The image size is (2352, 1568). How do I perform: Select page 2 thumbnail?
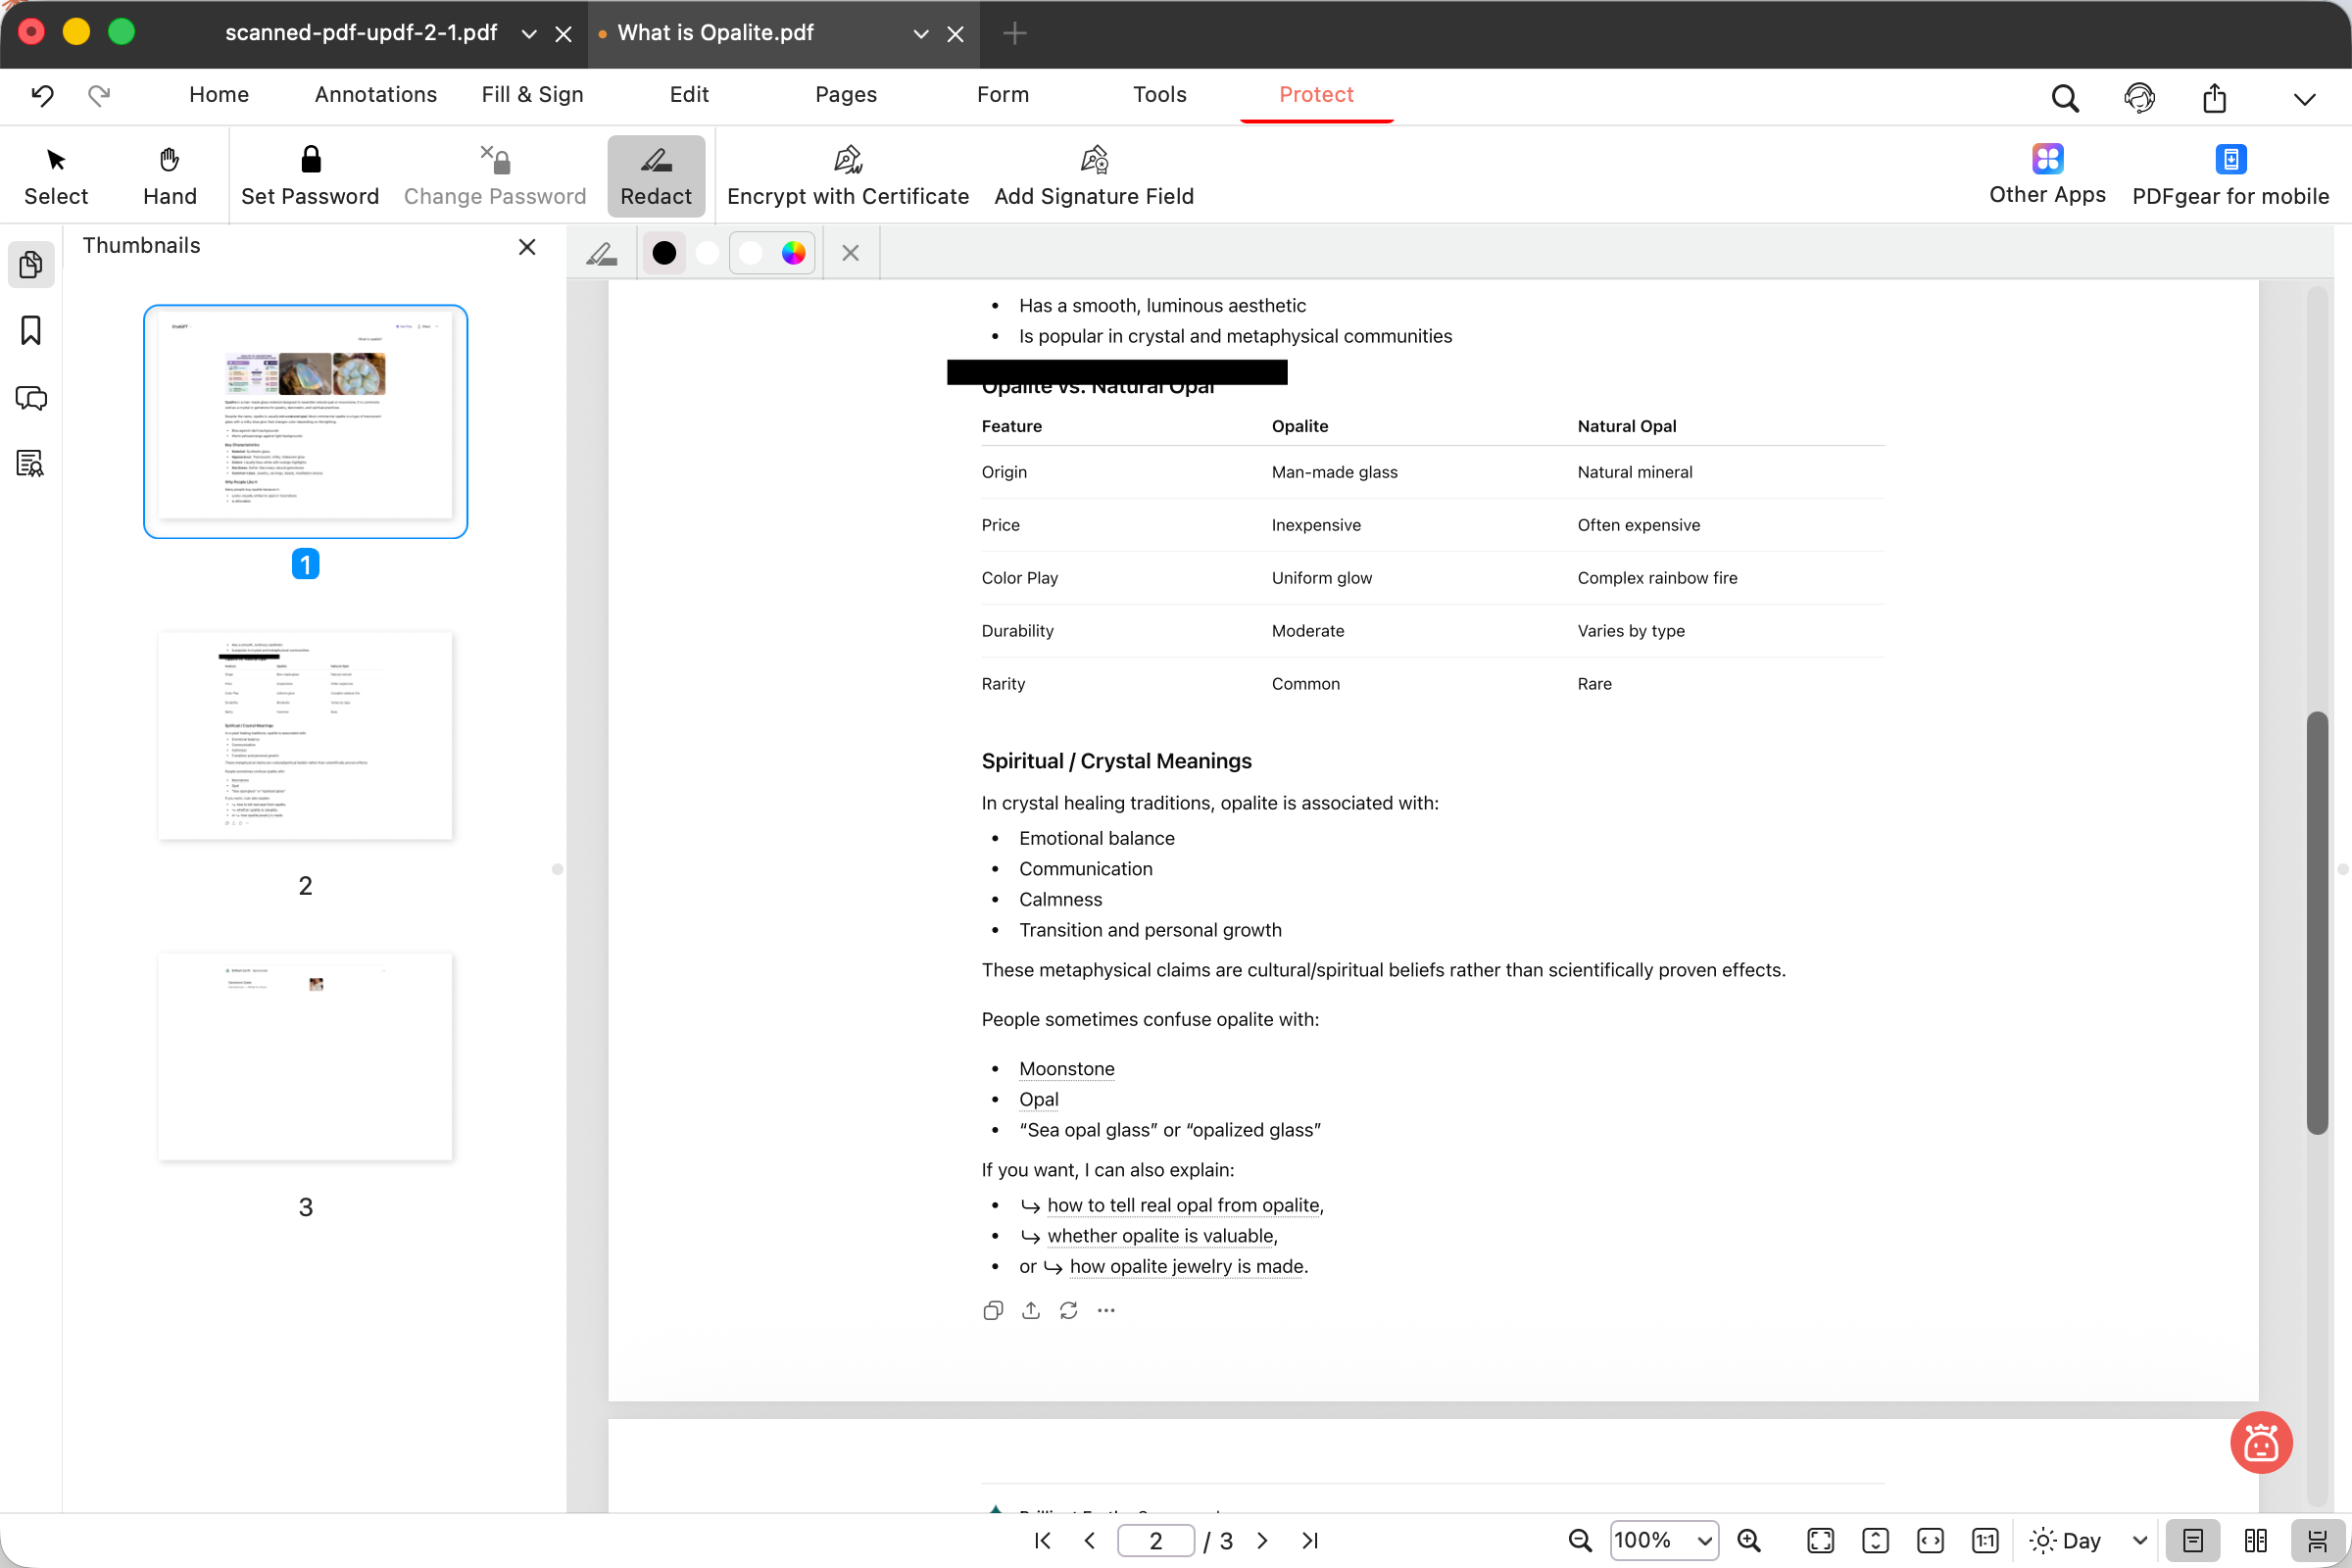[x=305, y=735]
